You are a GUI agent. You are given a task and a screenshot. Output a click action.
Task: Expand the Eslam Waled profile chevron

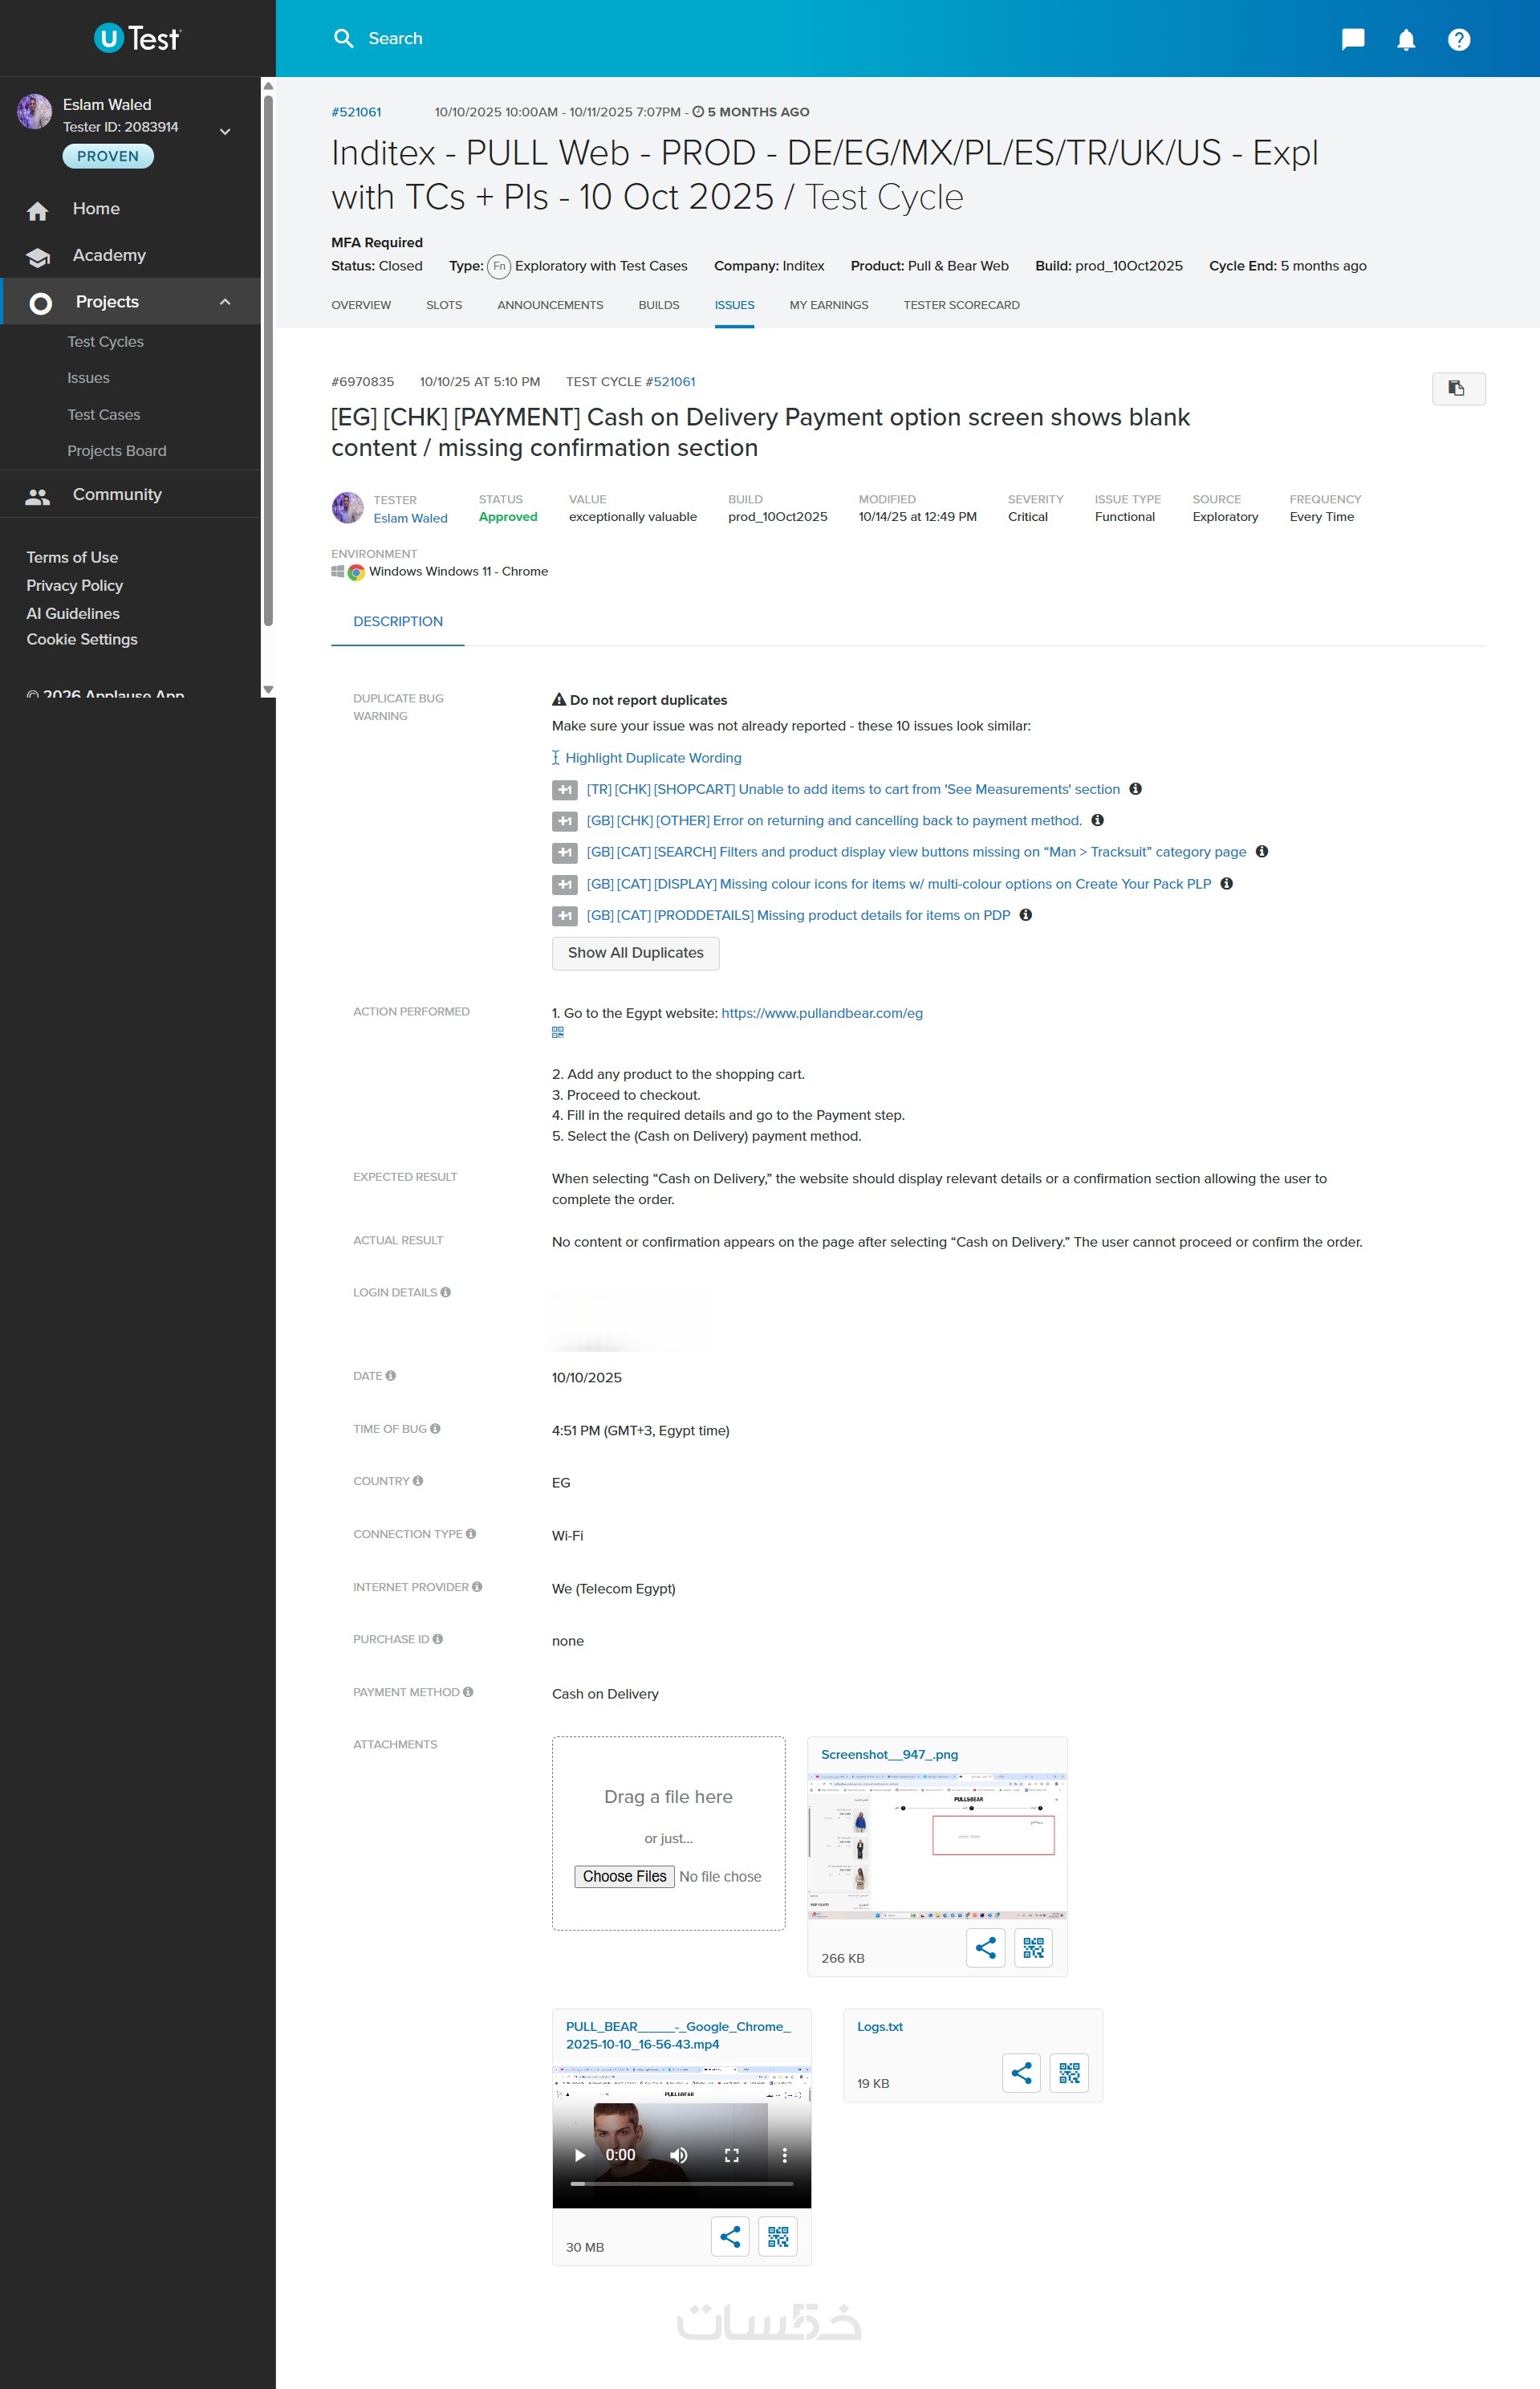pyautogui.click(x=225, y=131)
